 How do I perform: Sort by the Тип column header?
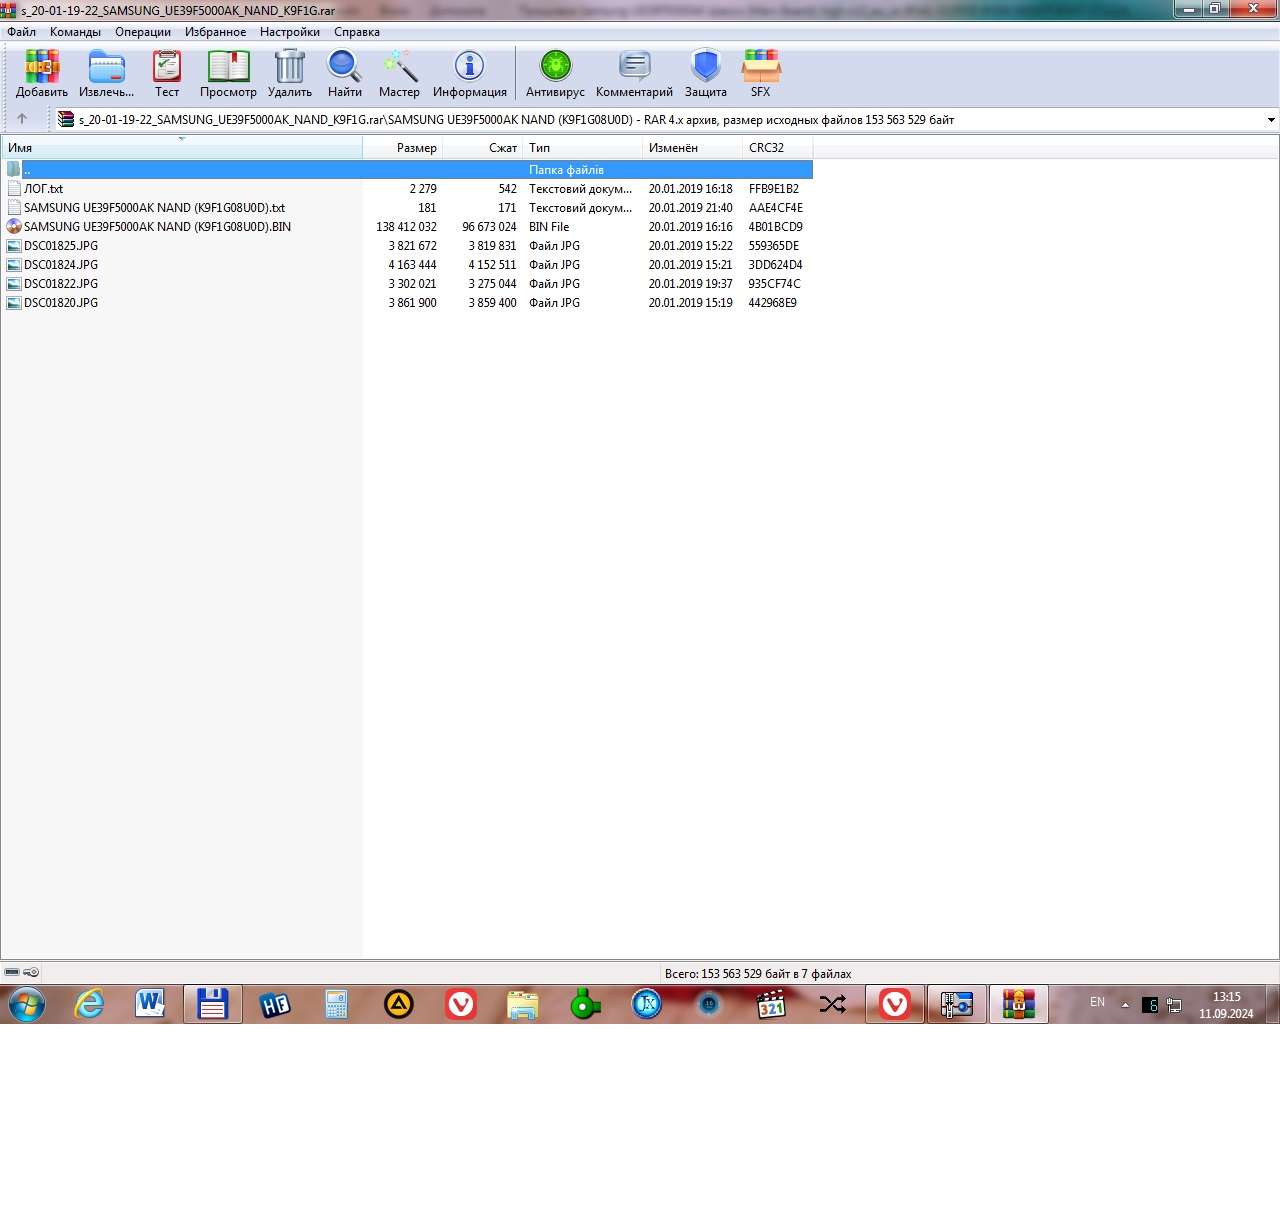(x=583, y=147)
